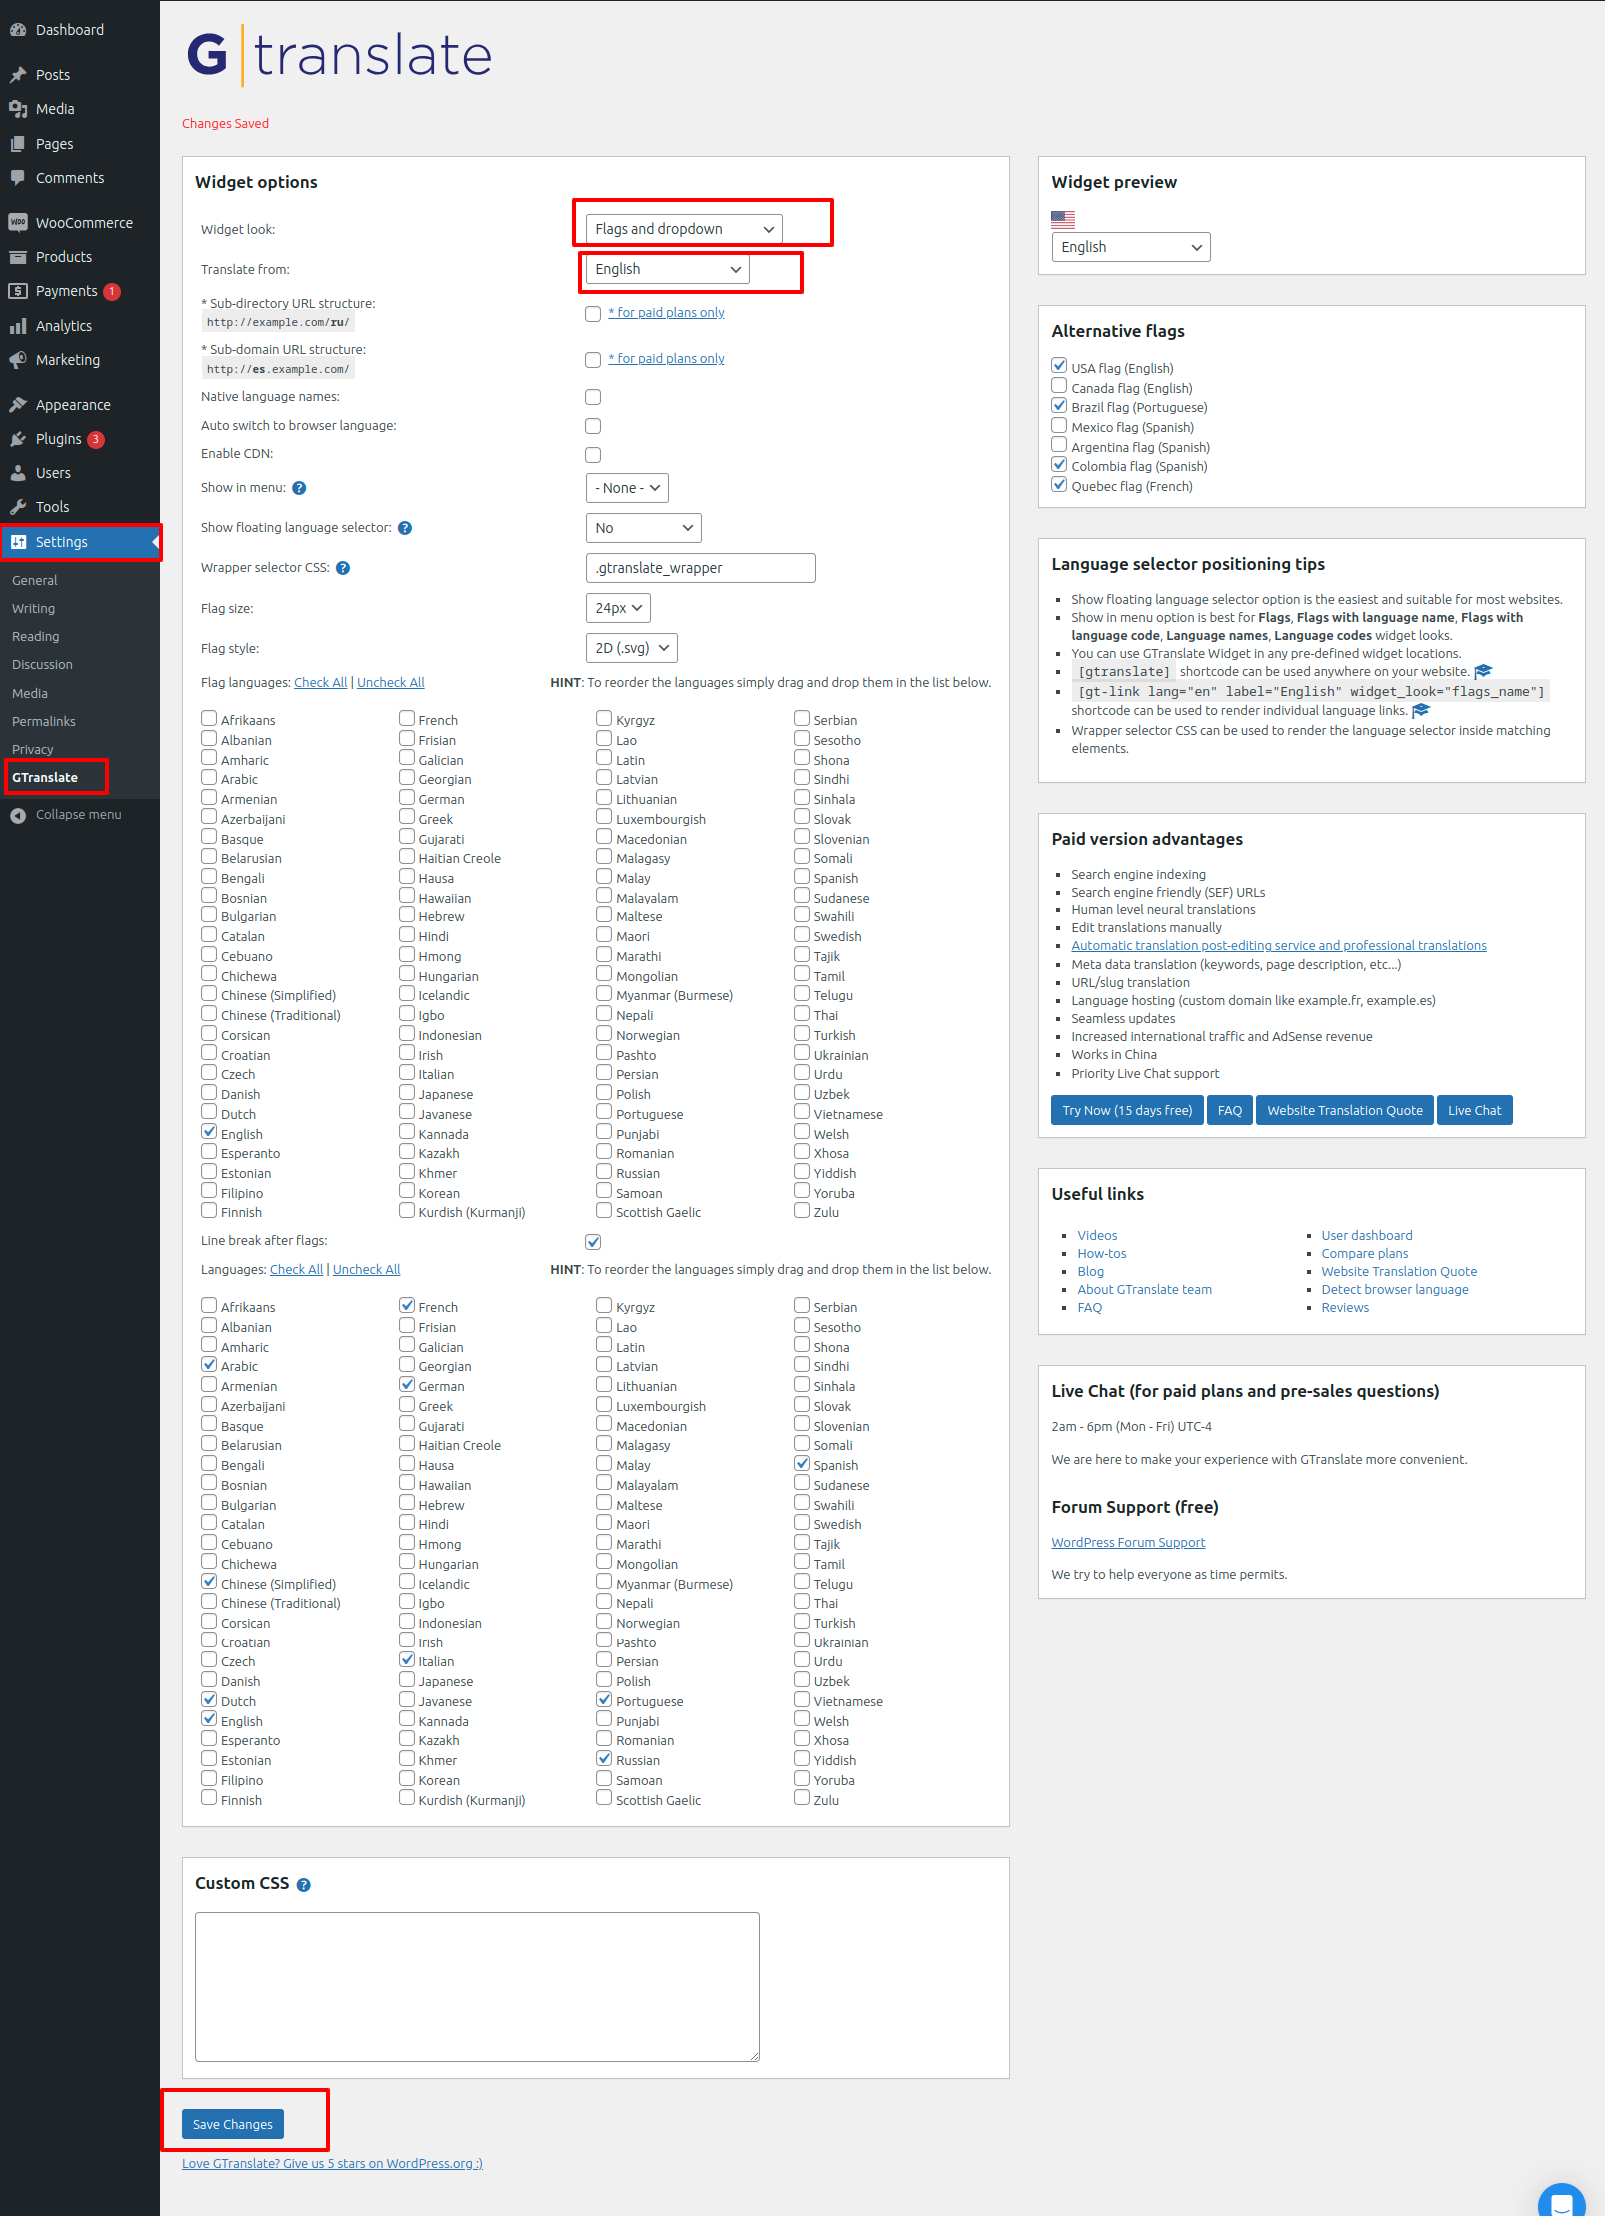
Task: Click the WooCommerce icon in sidebar
Action: tap(18, 223)
